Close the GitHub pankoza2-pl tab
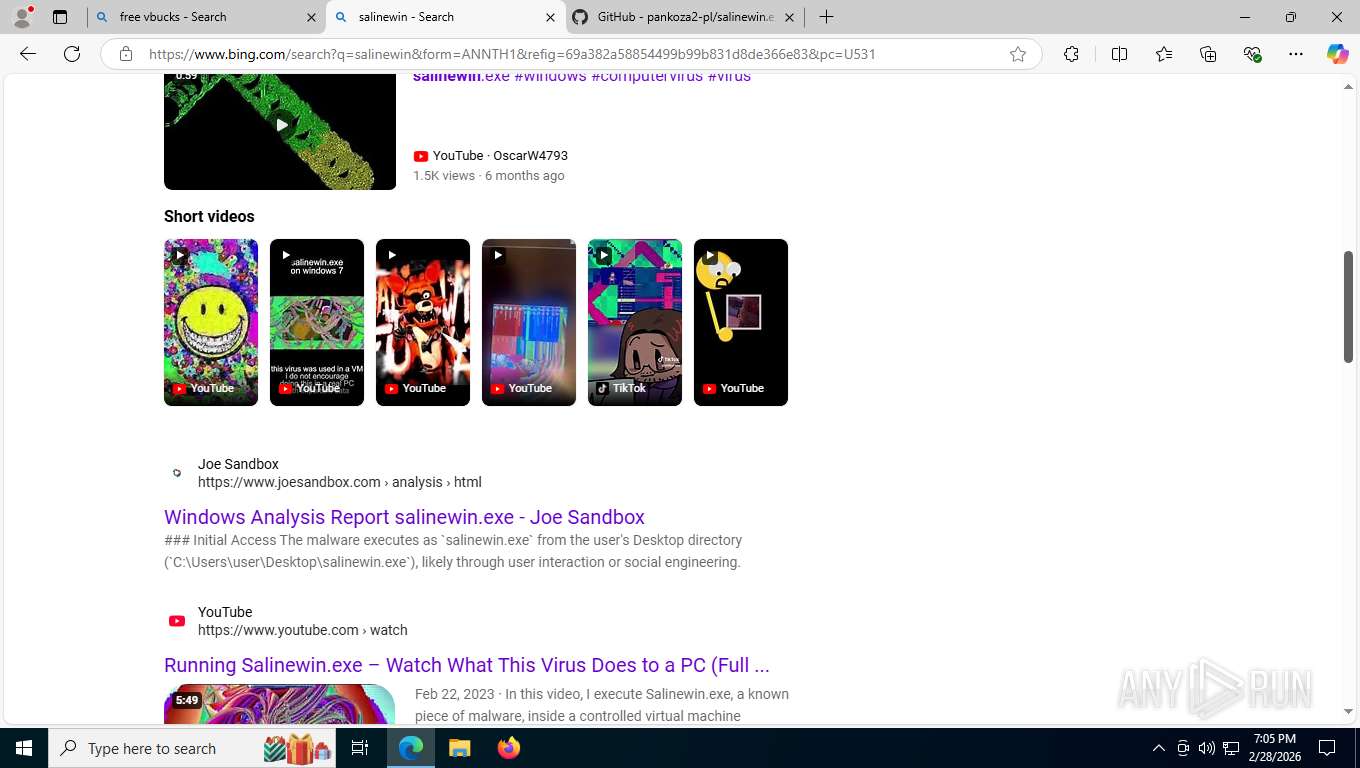1360x768 pixels. (789, 17)
